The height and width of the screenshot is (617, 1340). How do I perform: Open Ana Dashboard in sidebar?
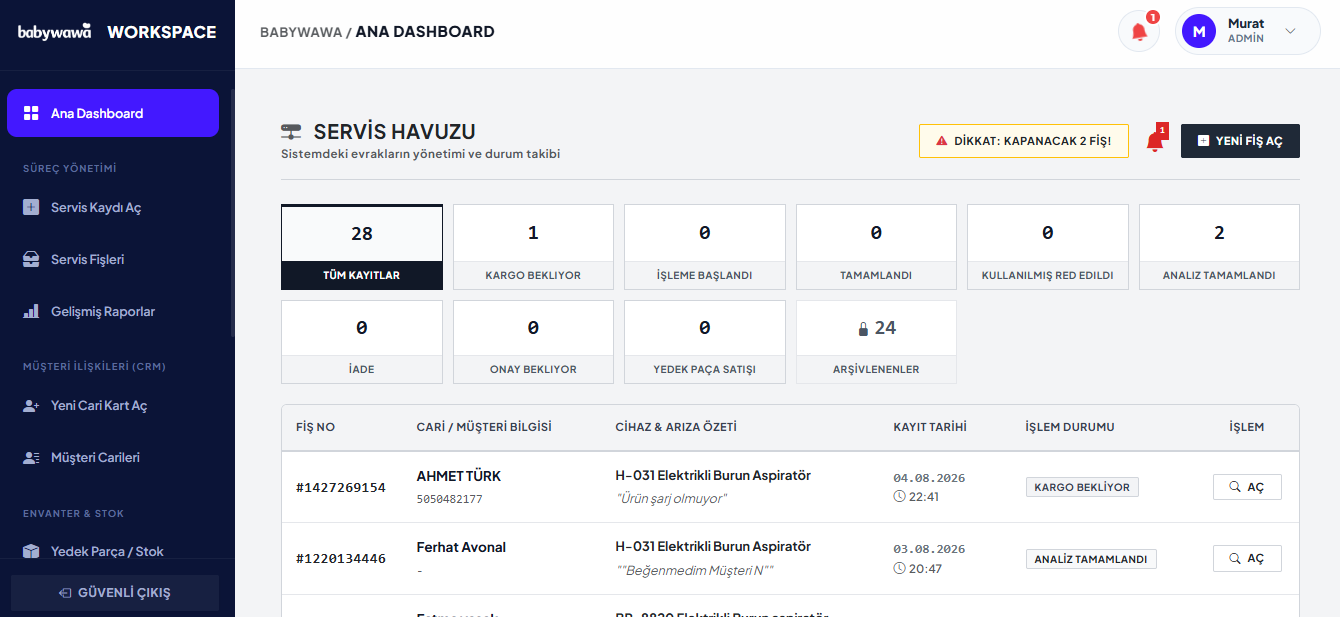(113, 113)
